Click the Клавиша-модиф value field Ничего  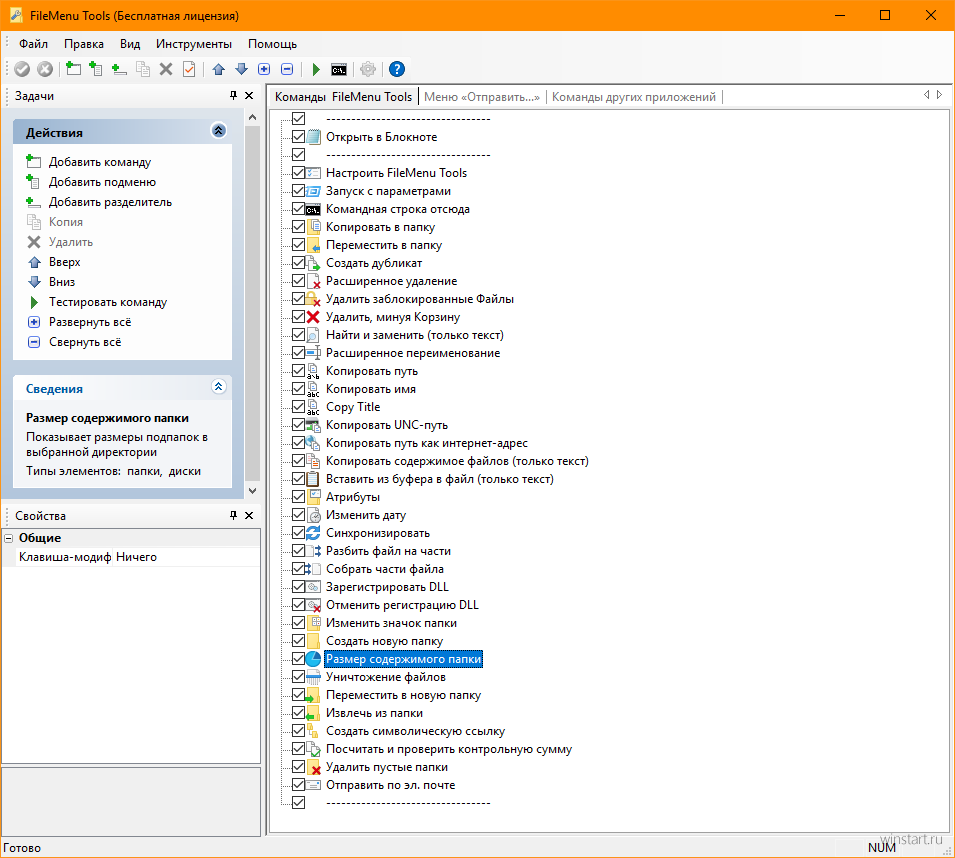(186, 557)
